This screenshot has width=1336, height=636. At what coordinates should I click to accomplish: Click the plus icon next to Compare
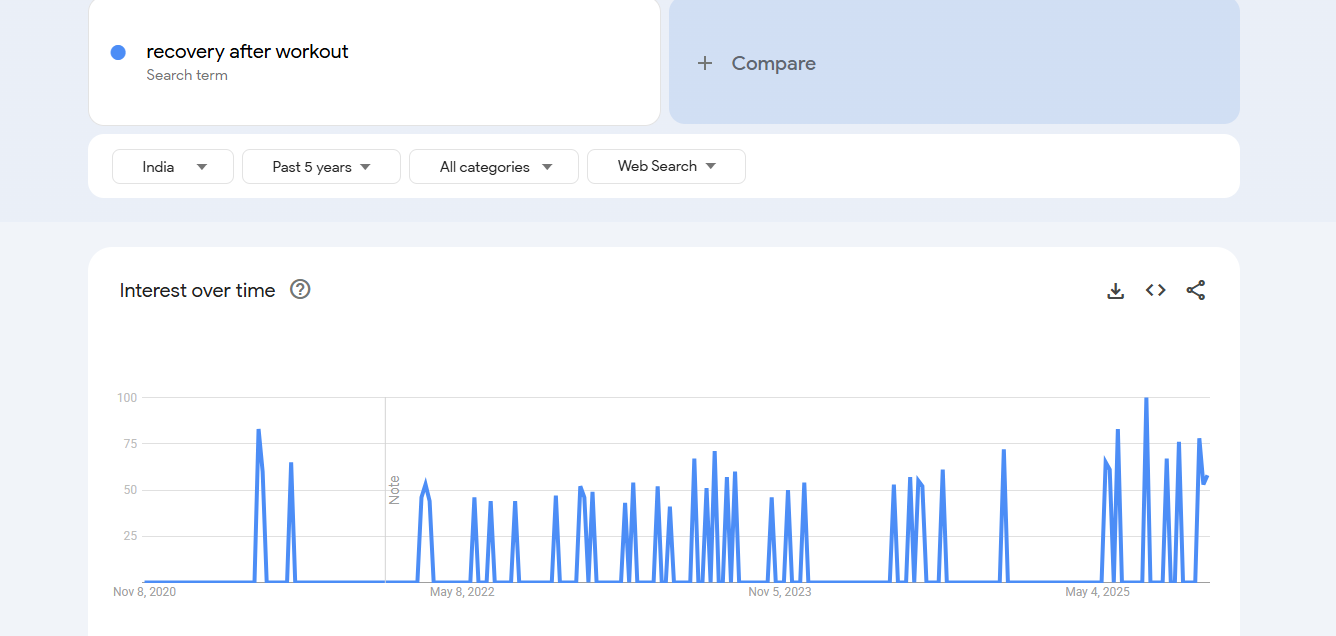[x=705, y=63]
